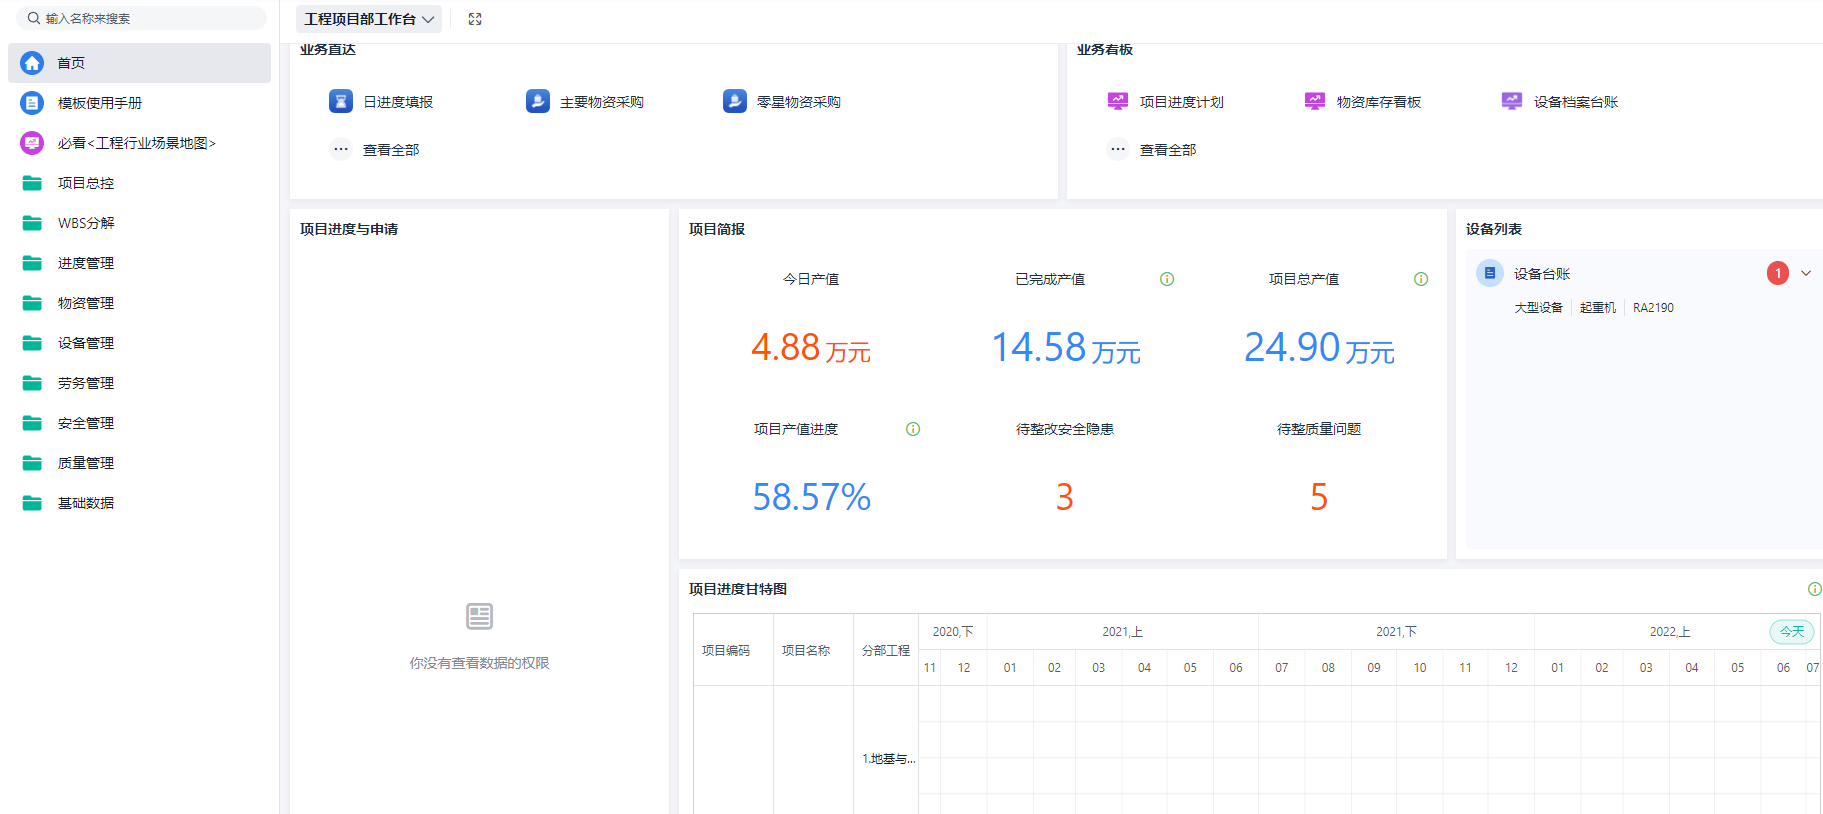
Task: Click the 物资库存看板 dashboard icon
Action: click(x=1315, y=101)
